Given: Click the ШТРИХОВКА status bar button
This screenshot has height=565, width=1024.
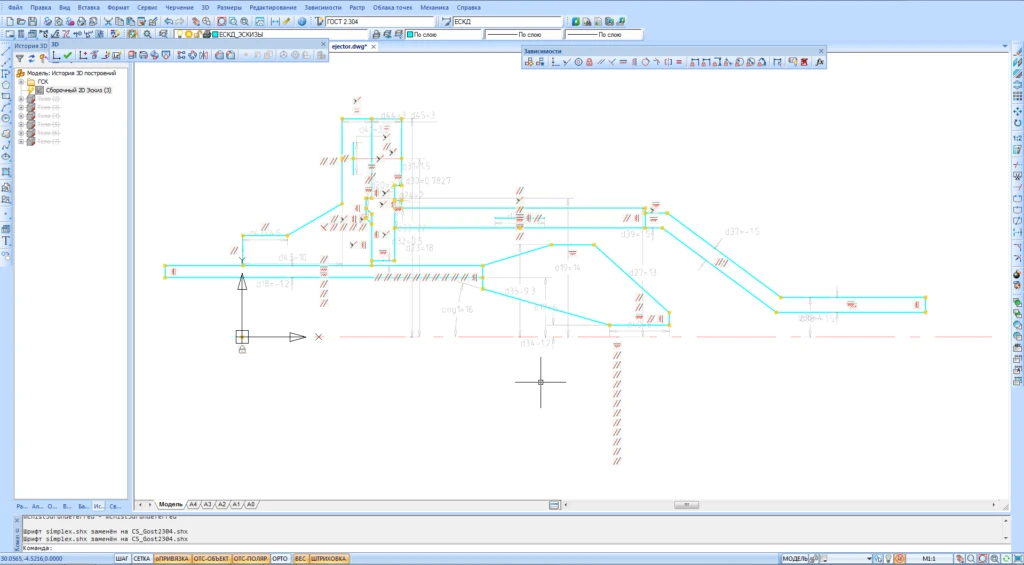Looking at the screenshot, I should [x=328, y=558].
